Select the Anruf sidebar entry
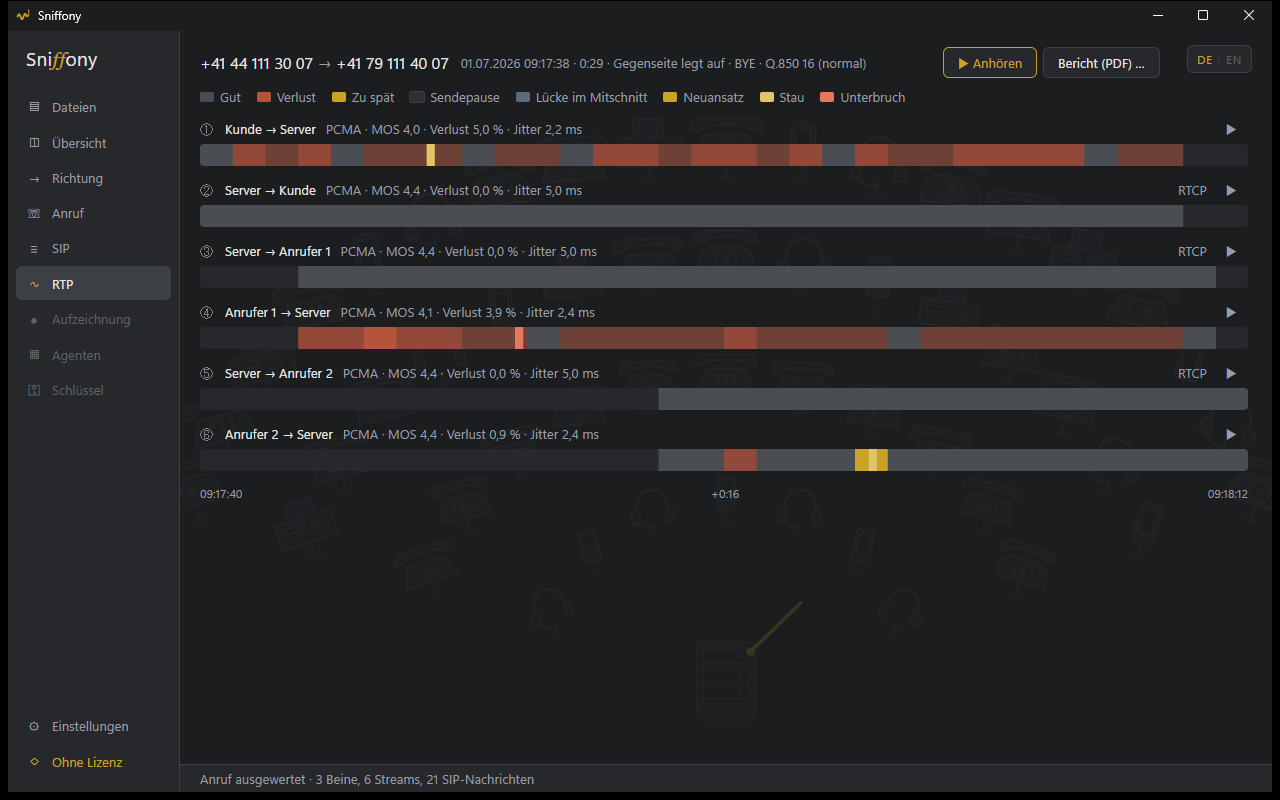This screenshot has height=800, width=1280. pos(93,214)
